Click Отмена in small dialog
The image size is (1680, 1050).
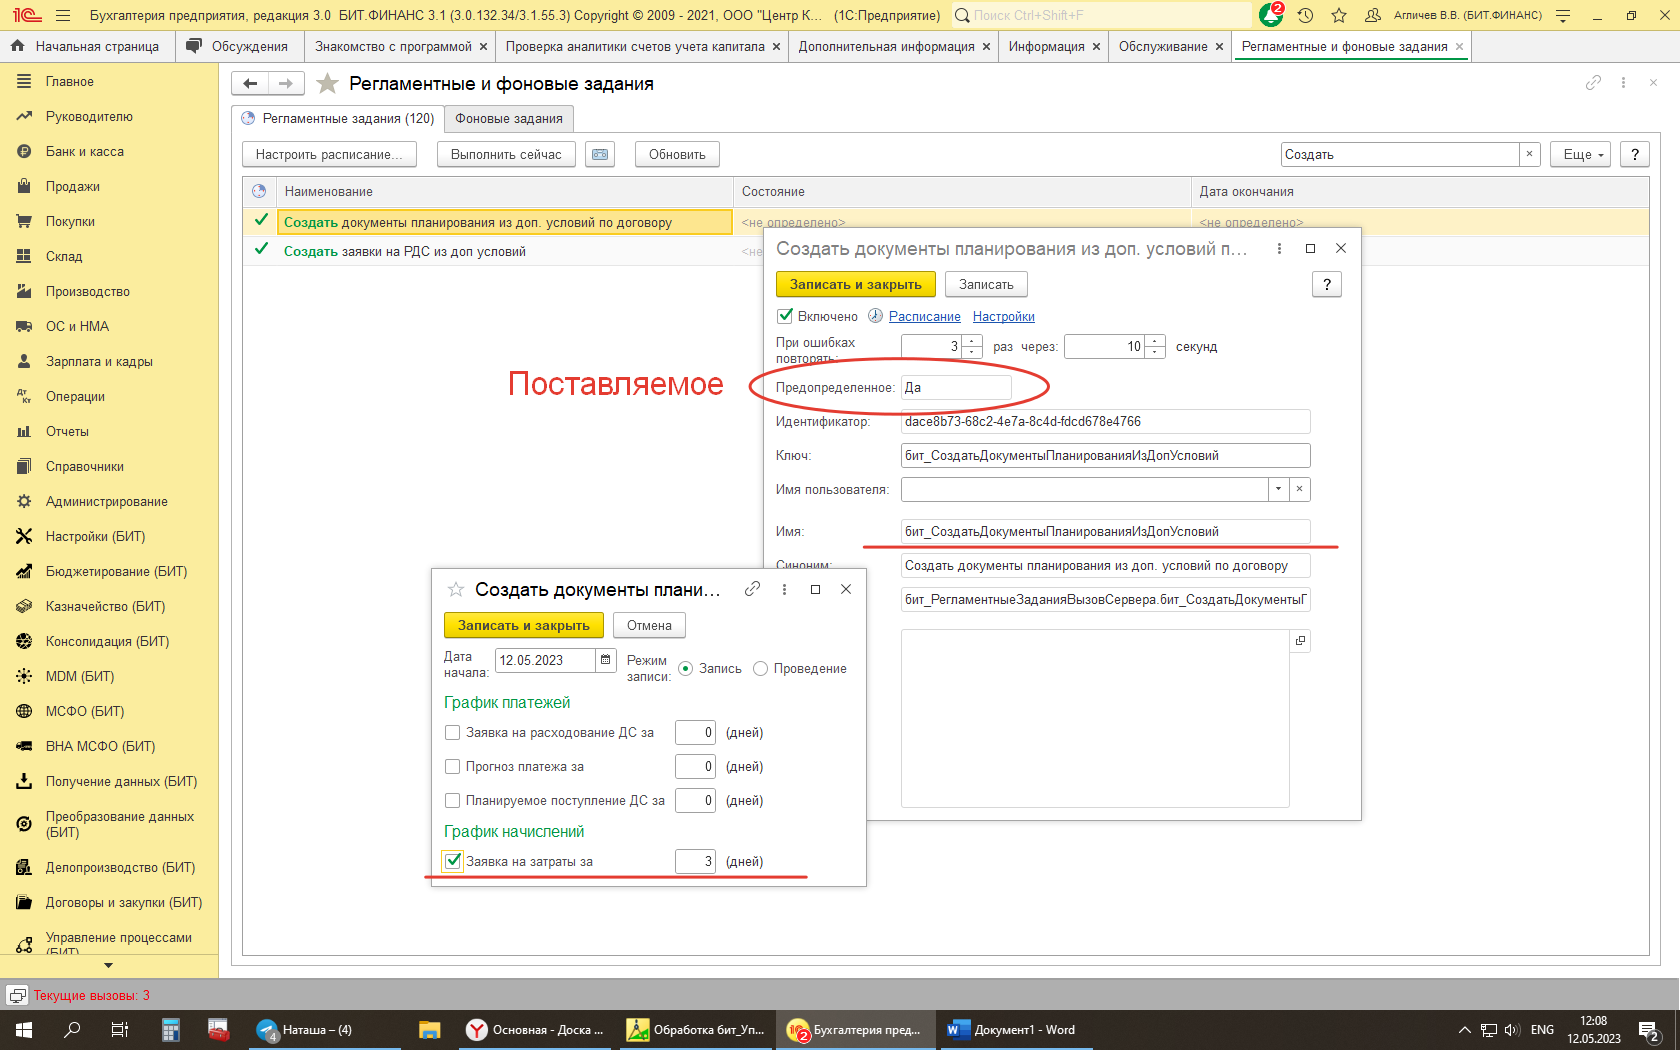649,625
